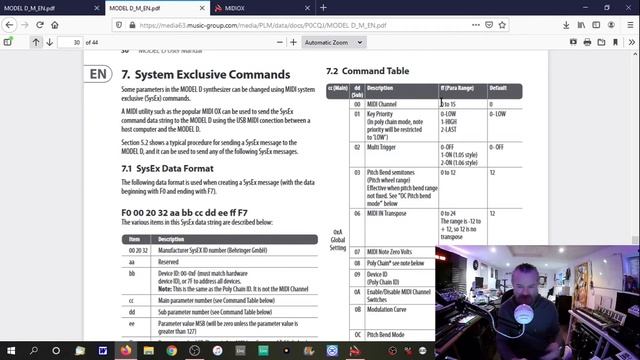Open File Explorer from the taskbar
The width and height of the screenshot is (640, 360).
[149, 351]
